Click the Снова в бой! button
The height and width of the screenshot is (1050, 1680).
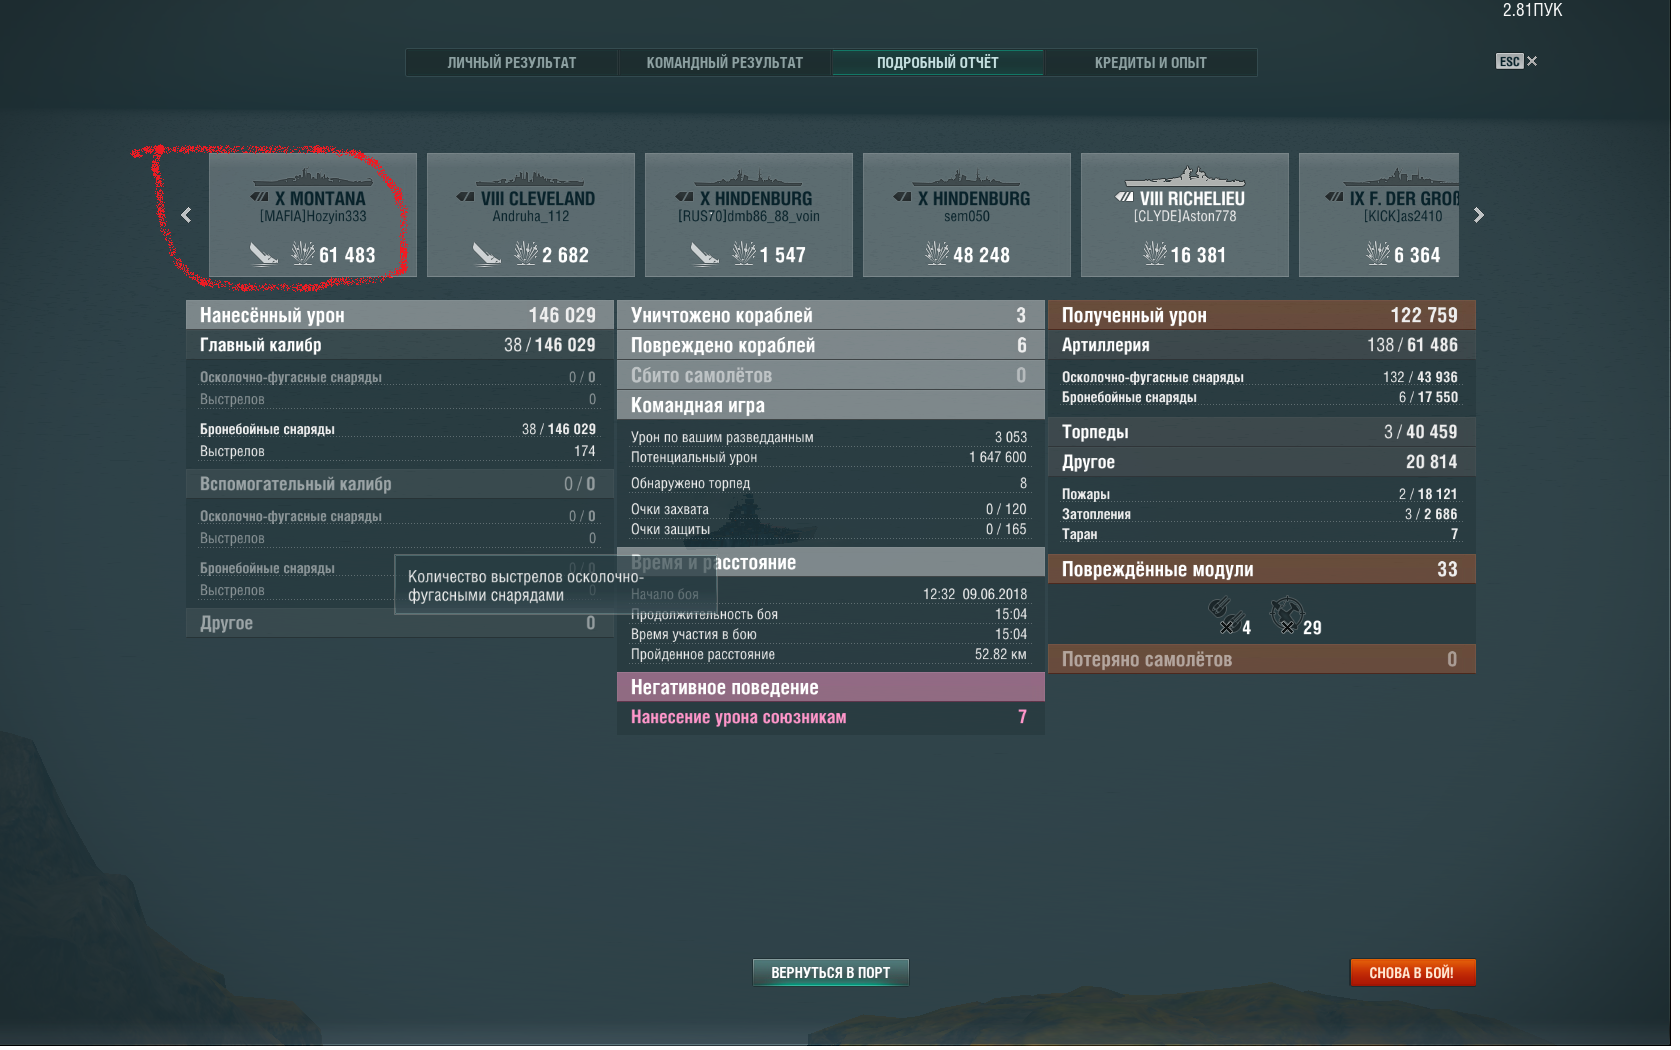[x=1412, y=972]
